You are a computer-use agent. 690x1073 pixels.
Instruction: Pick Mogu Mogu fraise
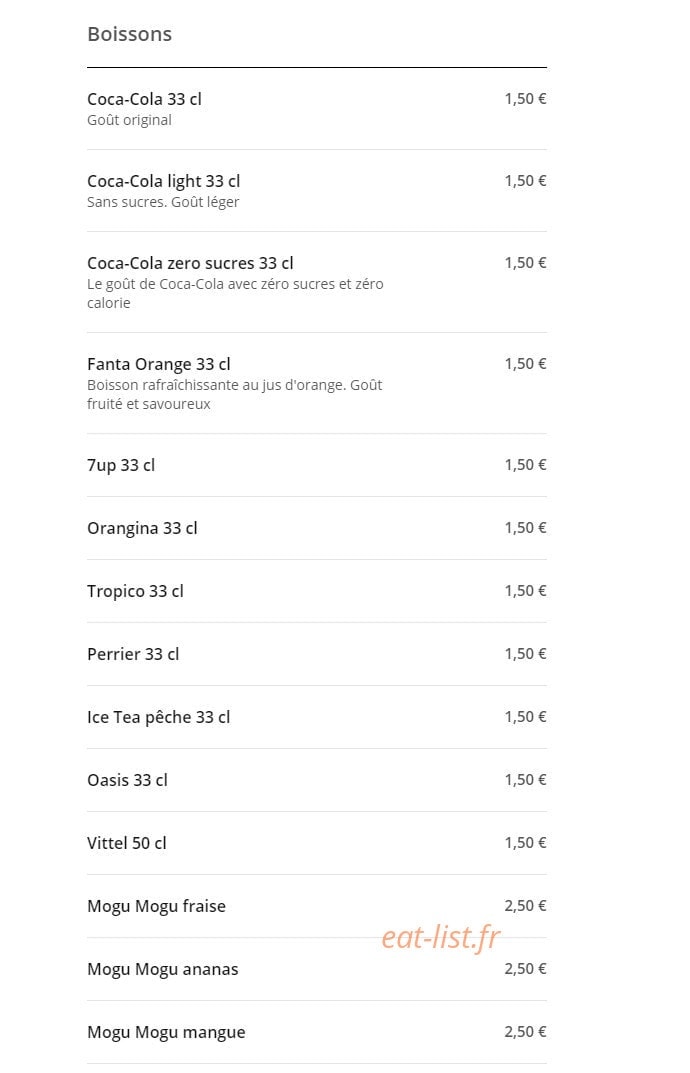tap(316, 906)
